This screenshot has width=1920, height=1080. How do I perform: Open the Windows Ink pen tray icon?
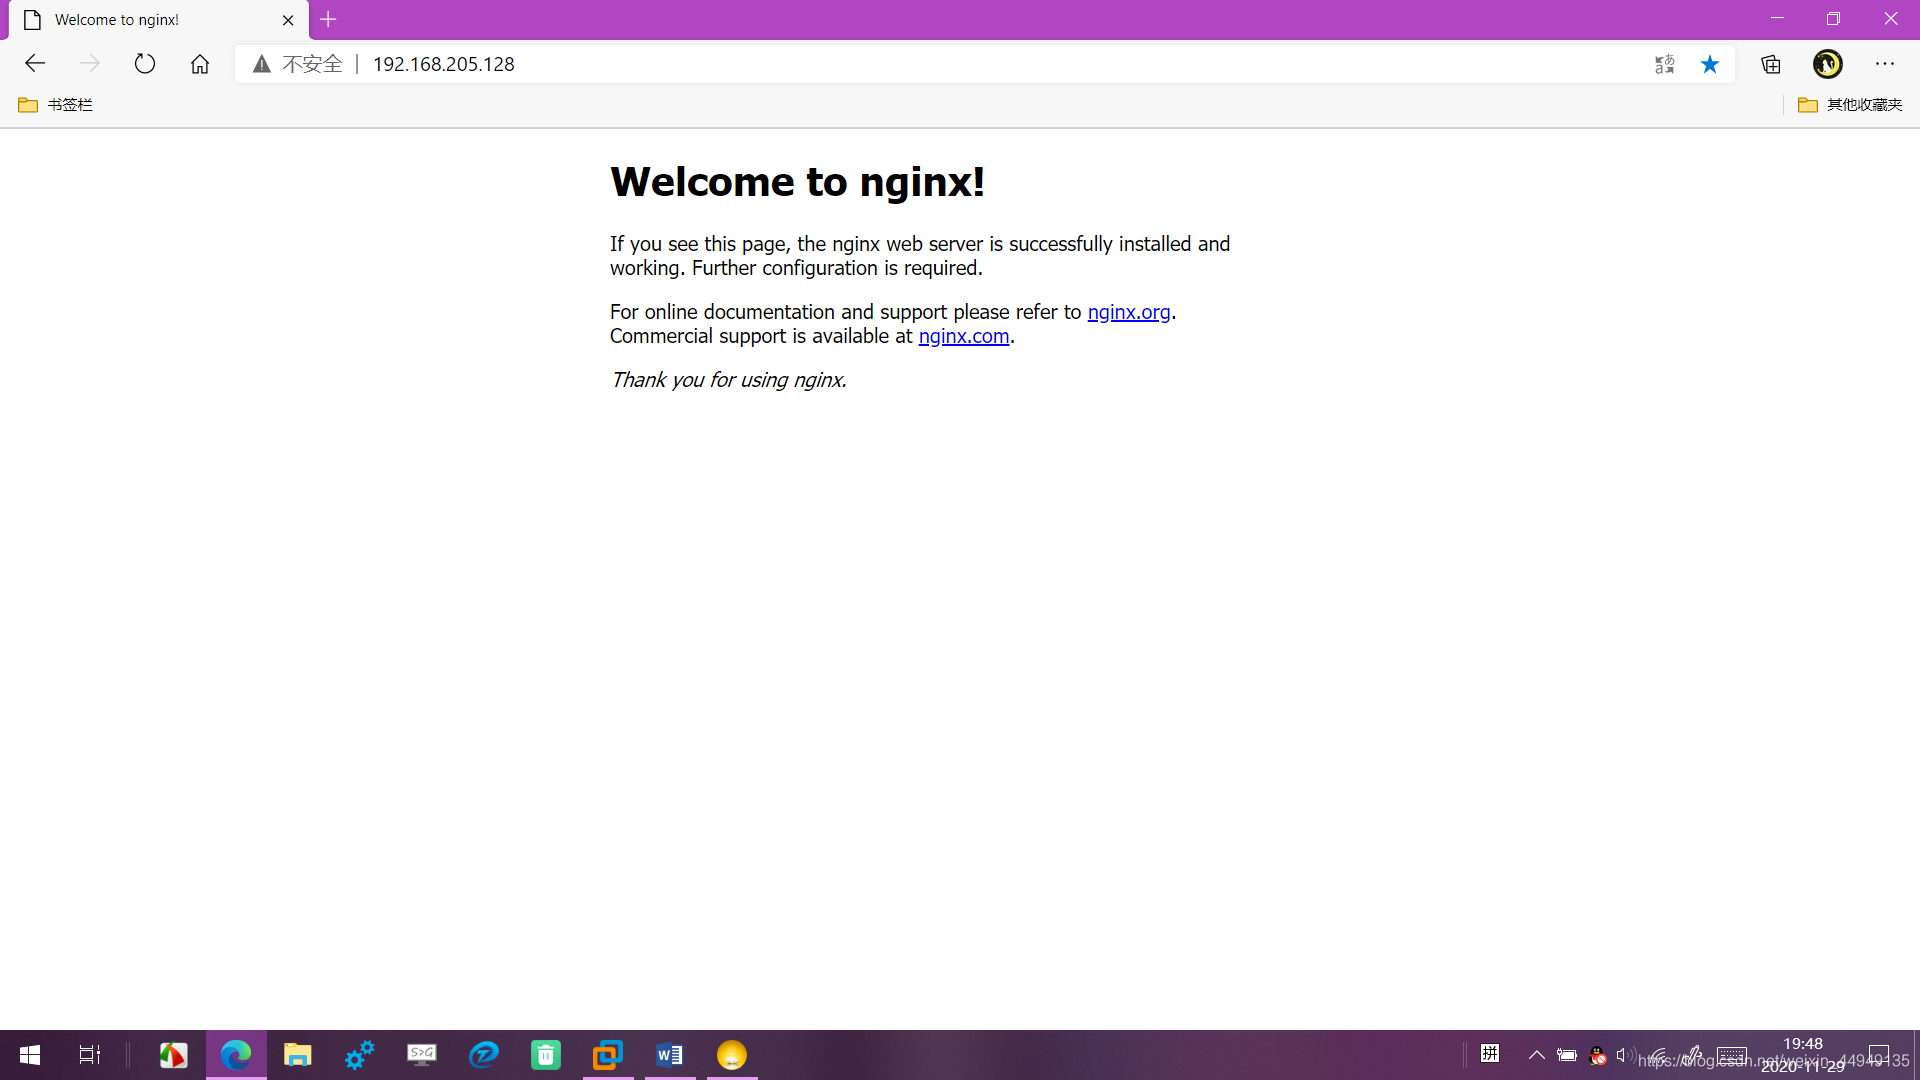1693,1055
